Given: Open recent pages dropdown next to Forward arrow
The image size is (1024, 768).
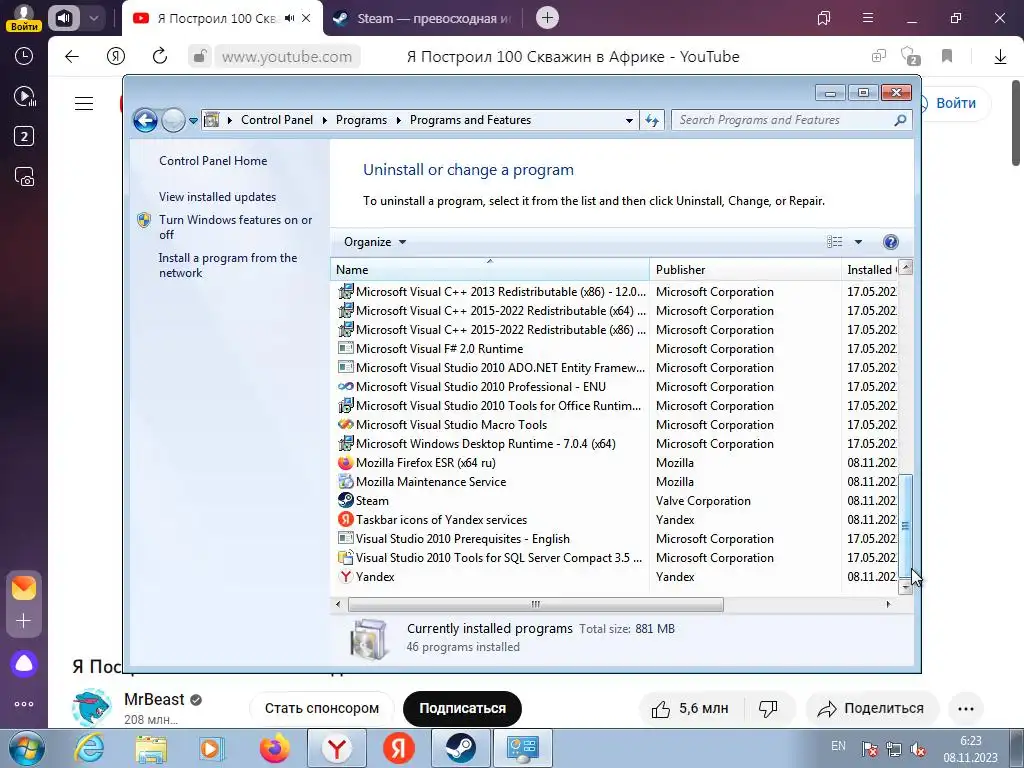Looking at the screenshot, I should 193,121.
